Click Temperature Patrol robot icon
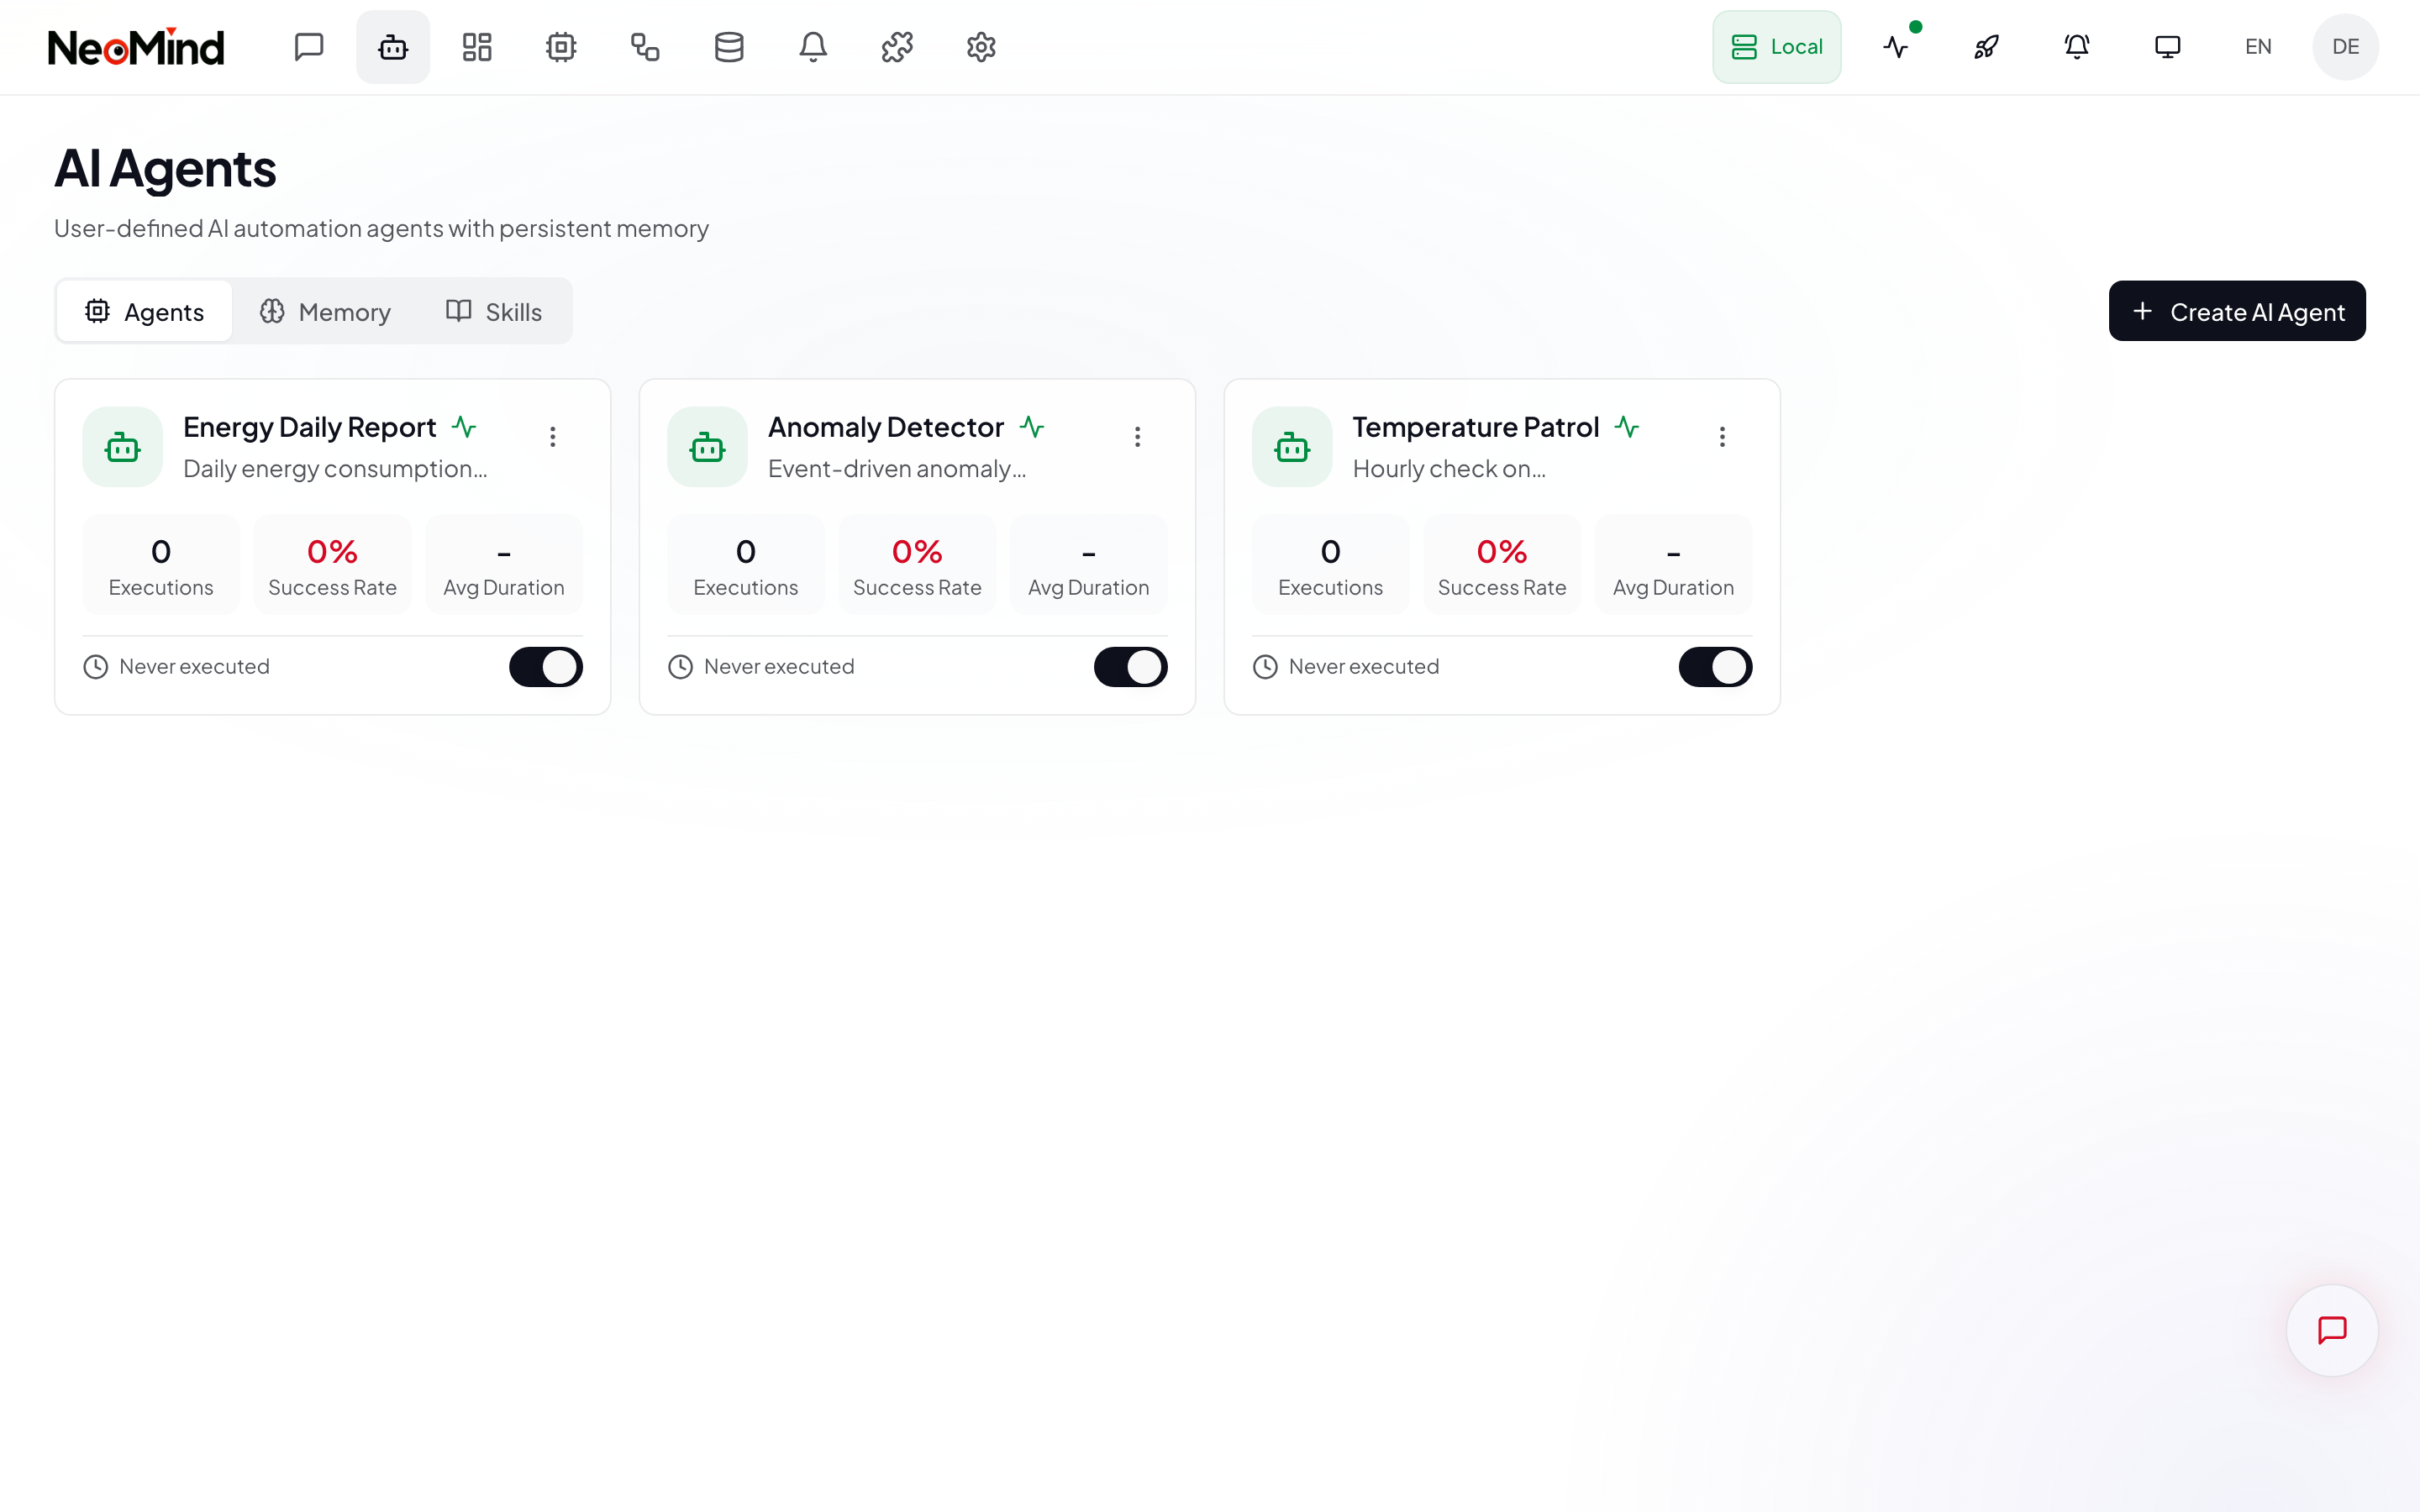The height and width of the screenshot is (1512, 2420). pyautogui.click(x=1292, y=447)
